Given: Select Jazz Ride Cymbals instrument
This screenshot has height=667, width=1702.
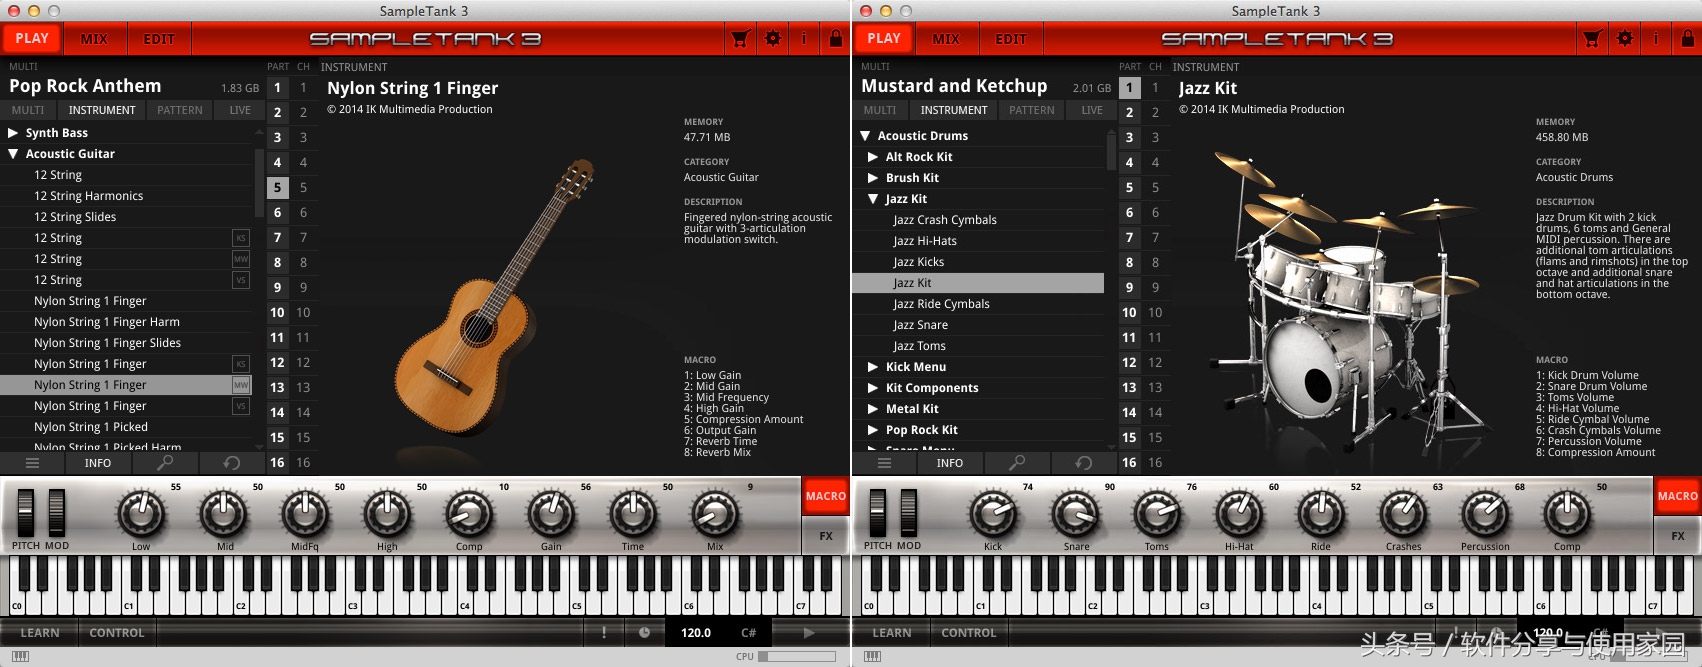Looking at the screenshot, I should (x=978, y=304).
